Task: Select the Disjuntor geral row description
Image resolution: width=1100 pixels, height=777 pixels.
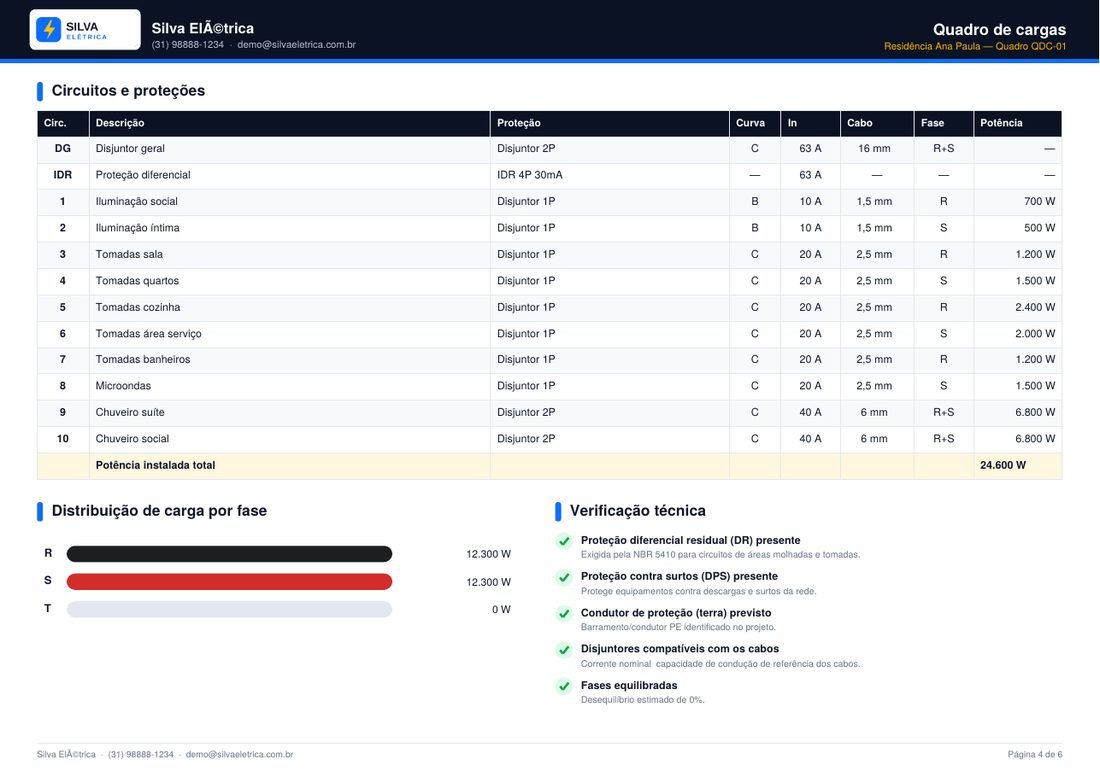Action: (130, 149)
